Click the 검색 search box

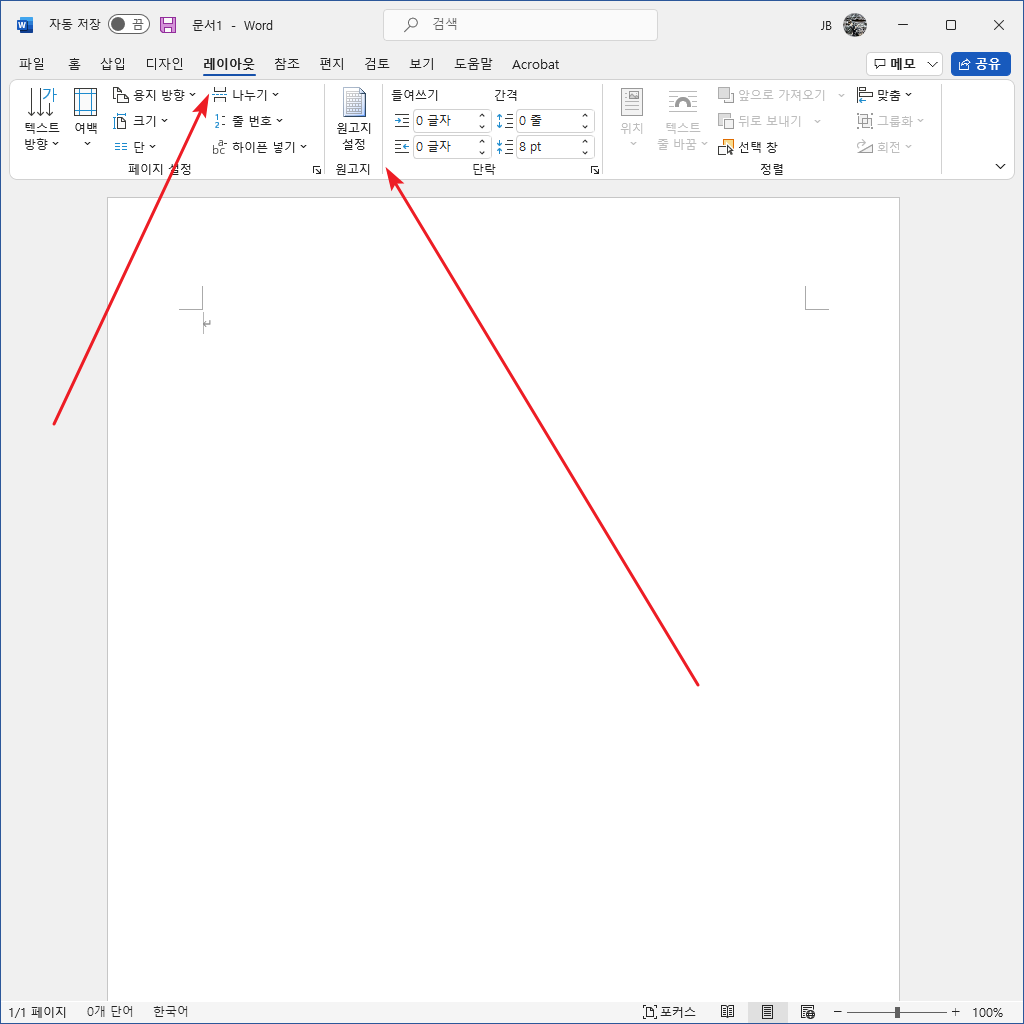pyautogui.click(x=520, y=25)
